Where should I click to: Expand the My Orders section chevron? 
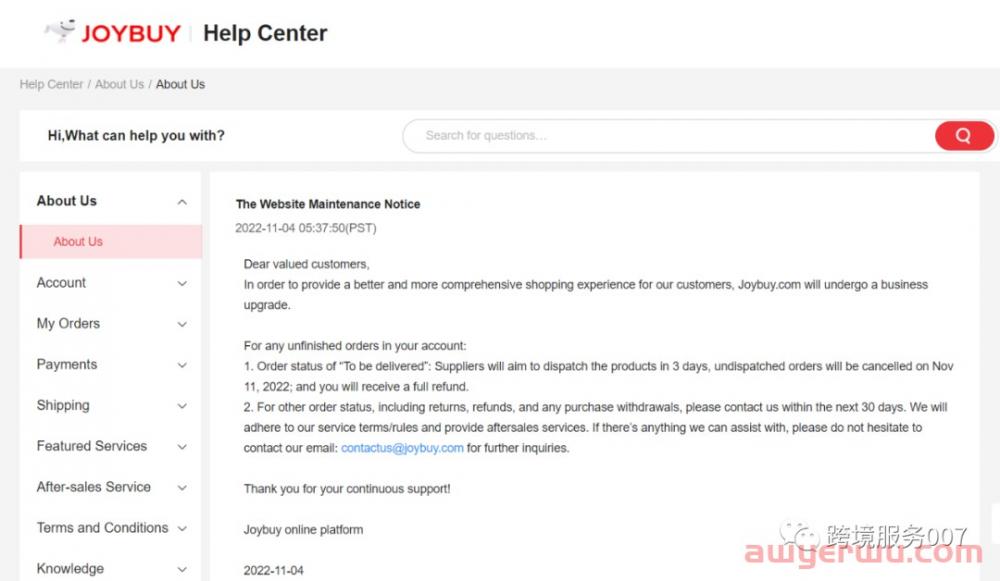[182, 324]
